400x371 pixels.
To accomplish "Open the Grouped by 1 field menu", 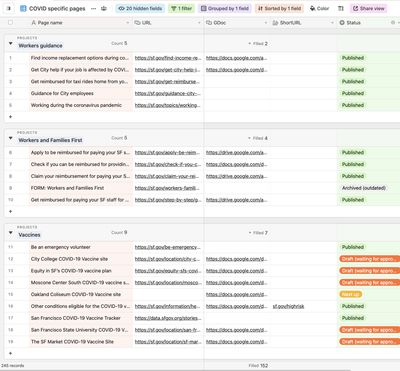I will 225,8.
